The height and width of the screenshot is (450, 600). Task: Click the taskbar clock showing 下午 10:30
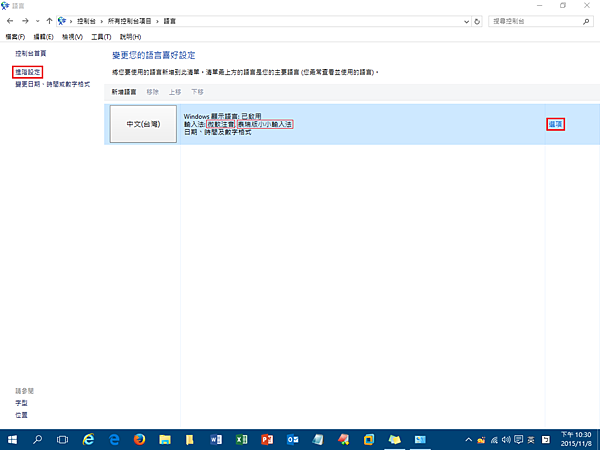(x=576, y=439)
